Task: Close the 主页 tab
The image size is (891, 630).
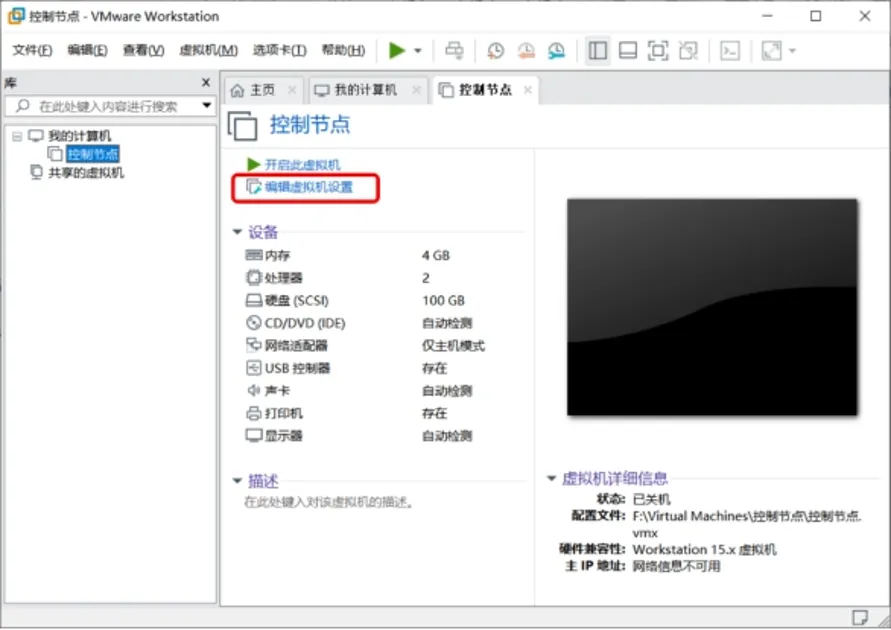Action: (x=292, y=90)
